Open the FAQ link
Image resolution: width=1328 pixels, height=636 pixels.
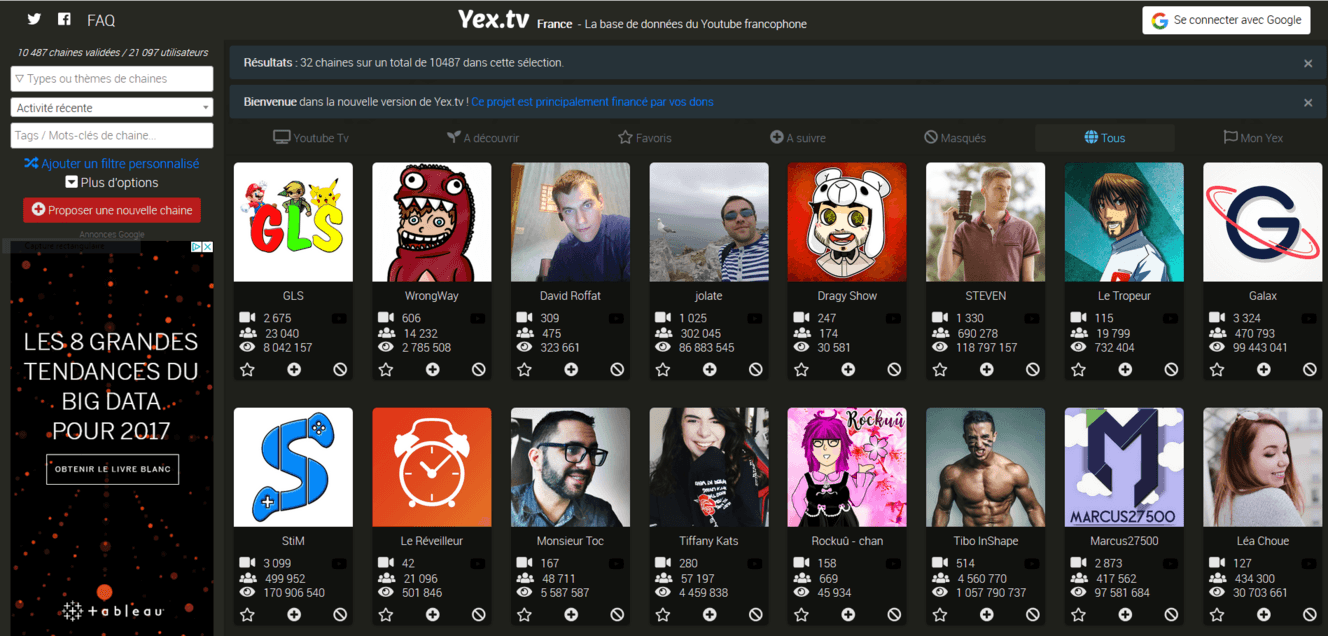coord(101,20)
